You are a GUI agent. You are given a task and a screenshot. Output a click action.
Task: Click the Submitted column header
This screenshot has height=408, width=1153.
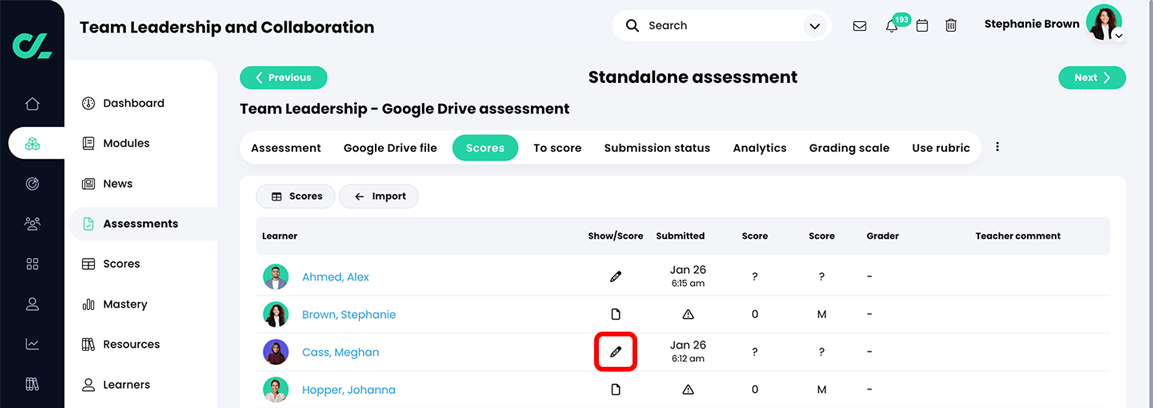pos(680,236)
